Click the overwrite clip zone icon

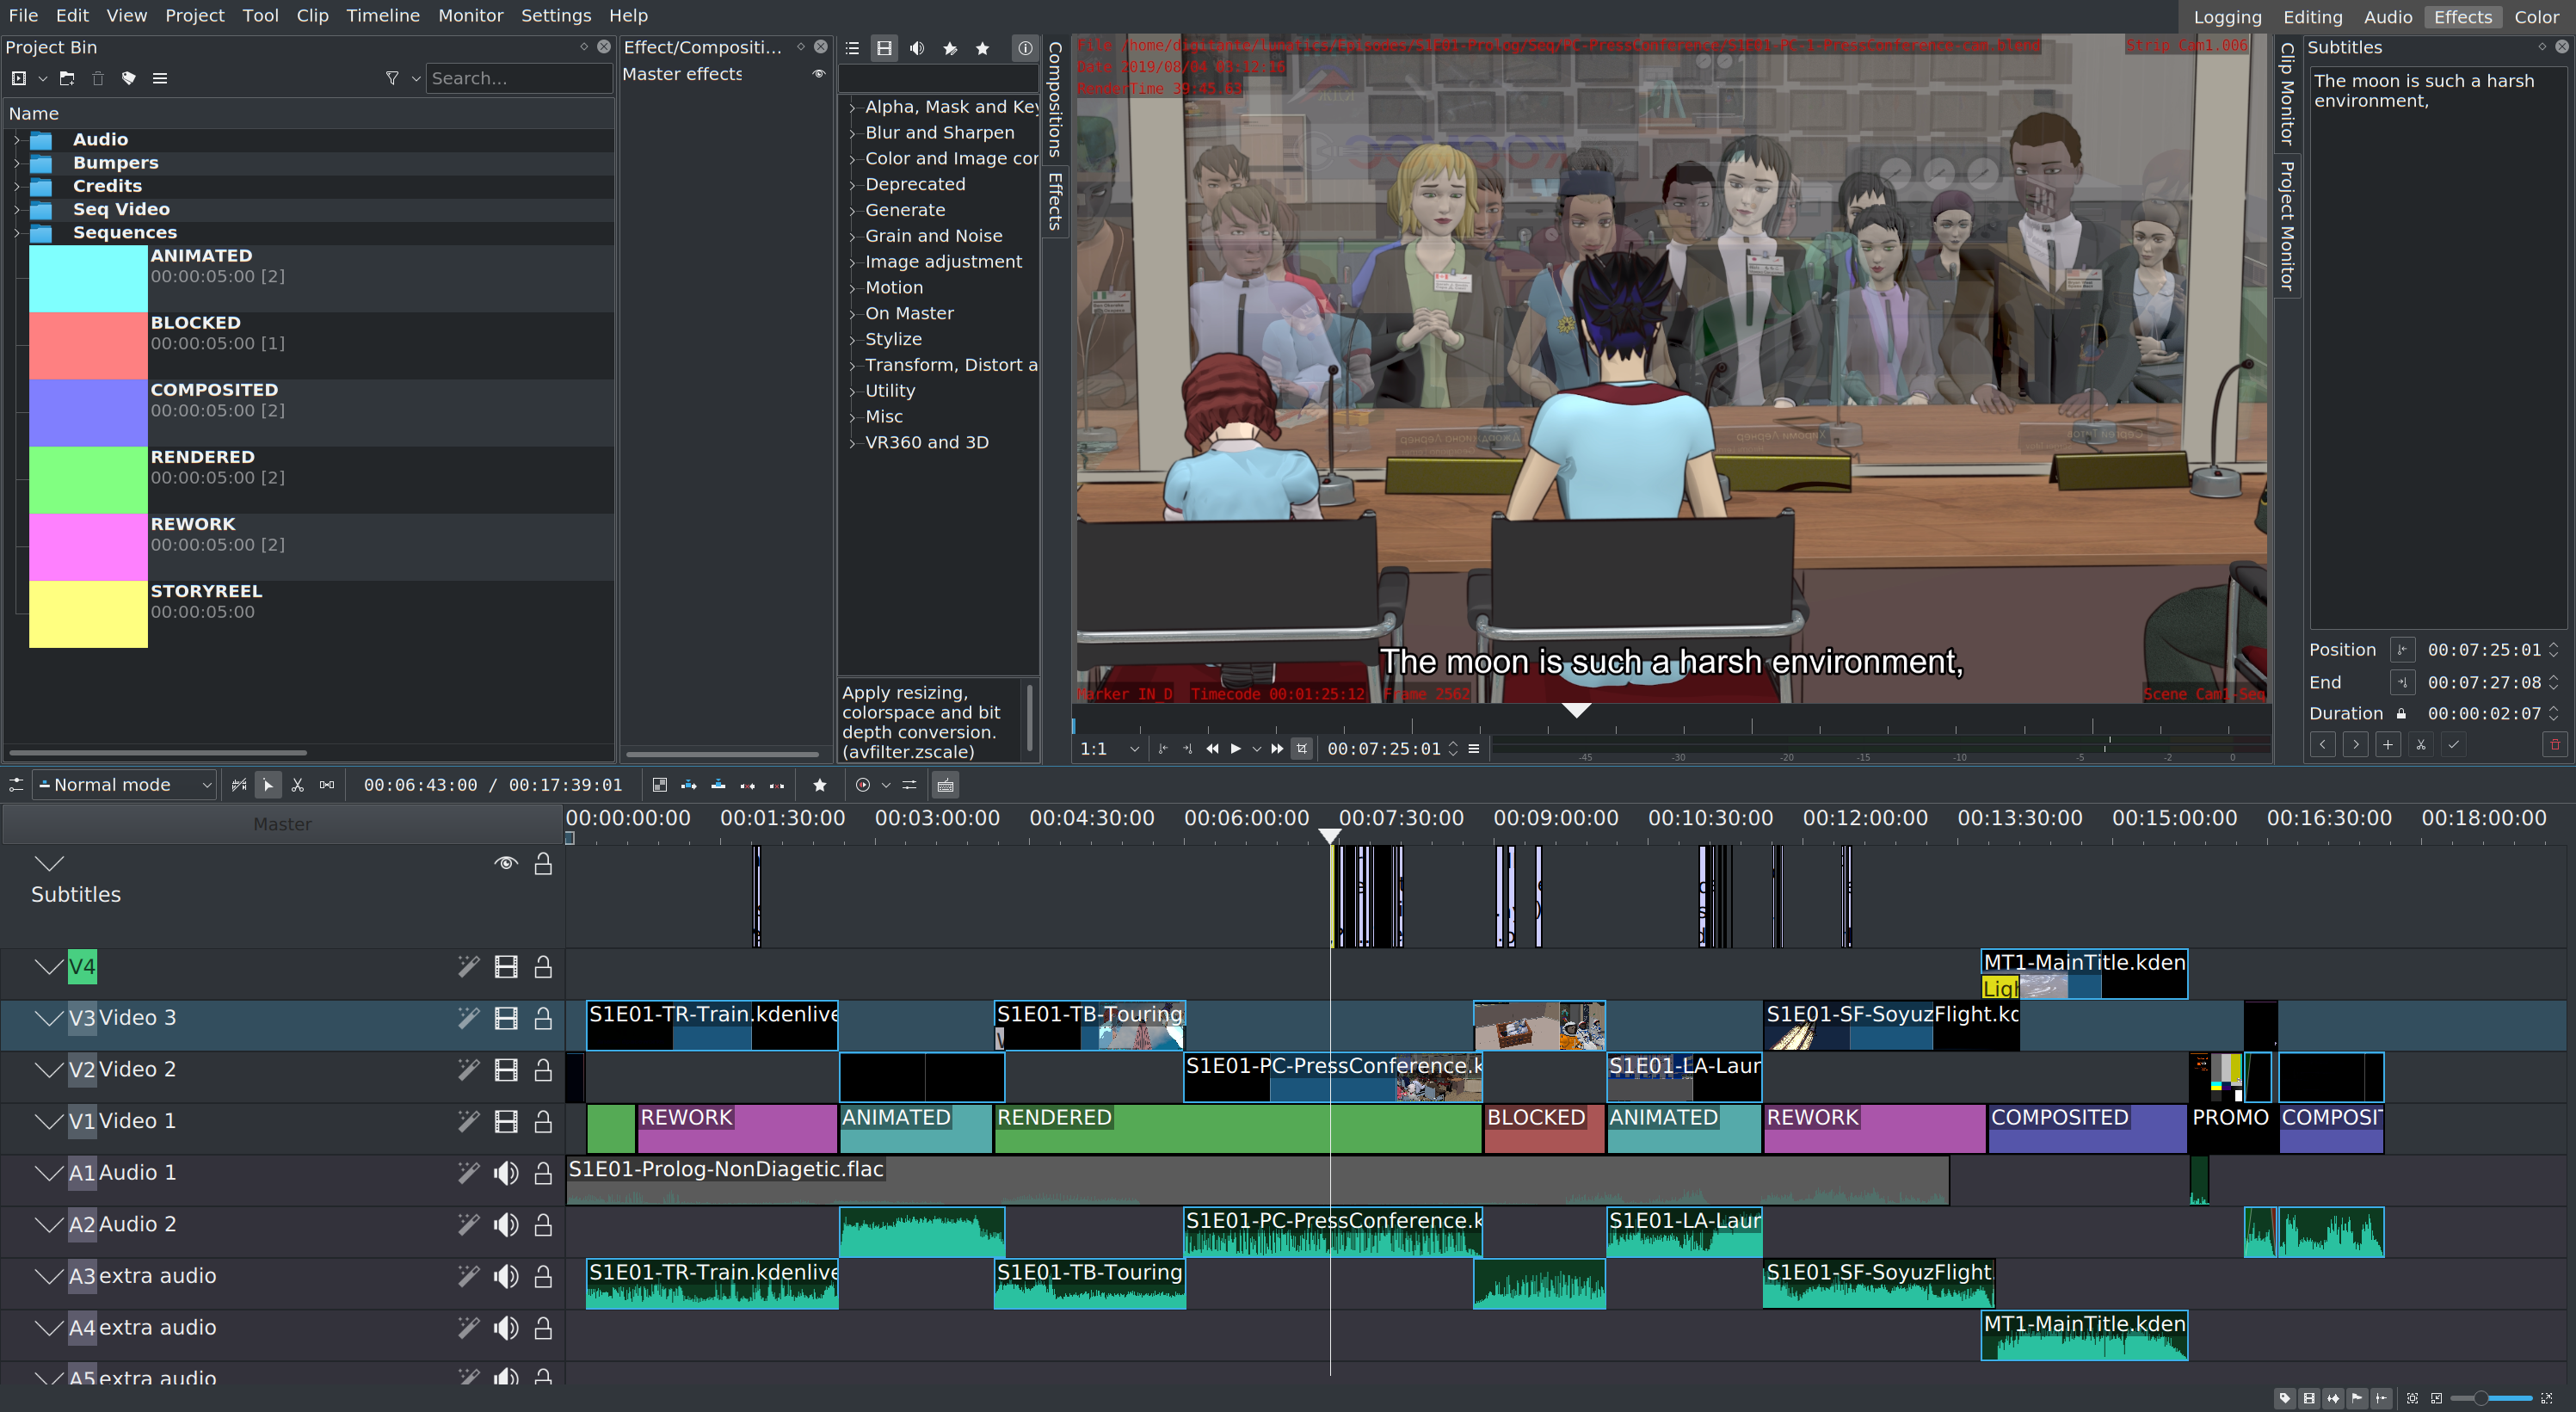point(718,785)
